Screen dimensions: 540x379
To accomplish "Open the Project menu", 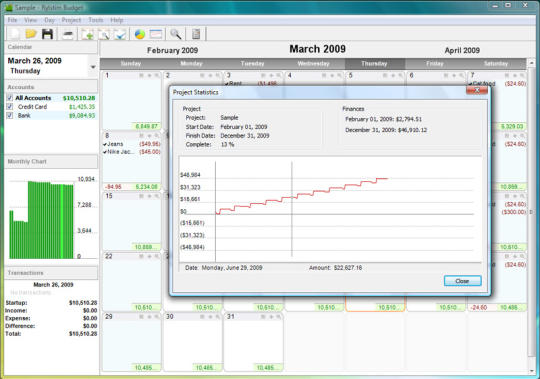I will (x=71, y=20).
